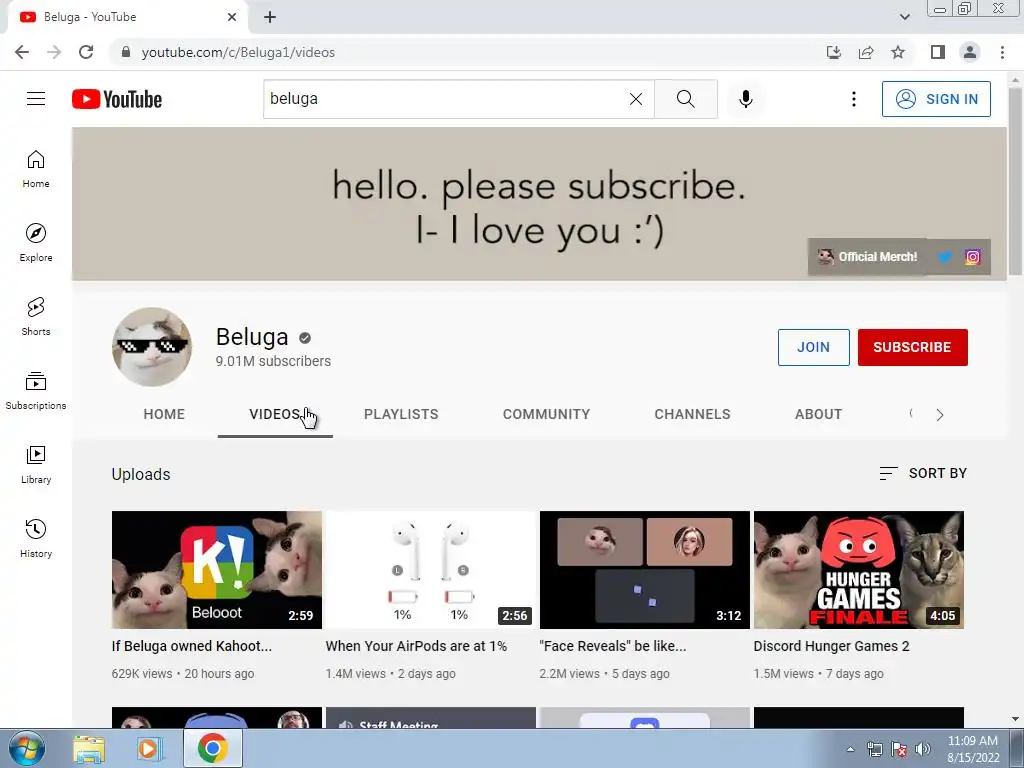Close the Beluga - YouTube tab
The image size is (1024, 768).
point(232,17)
